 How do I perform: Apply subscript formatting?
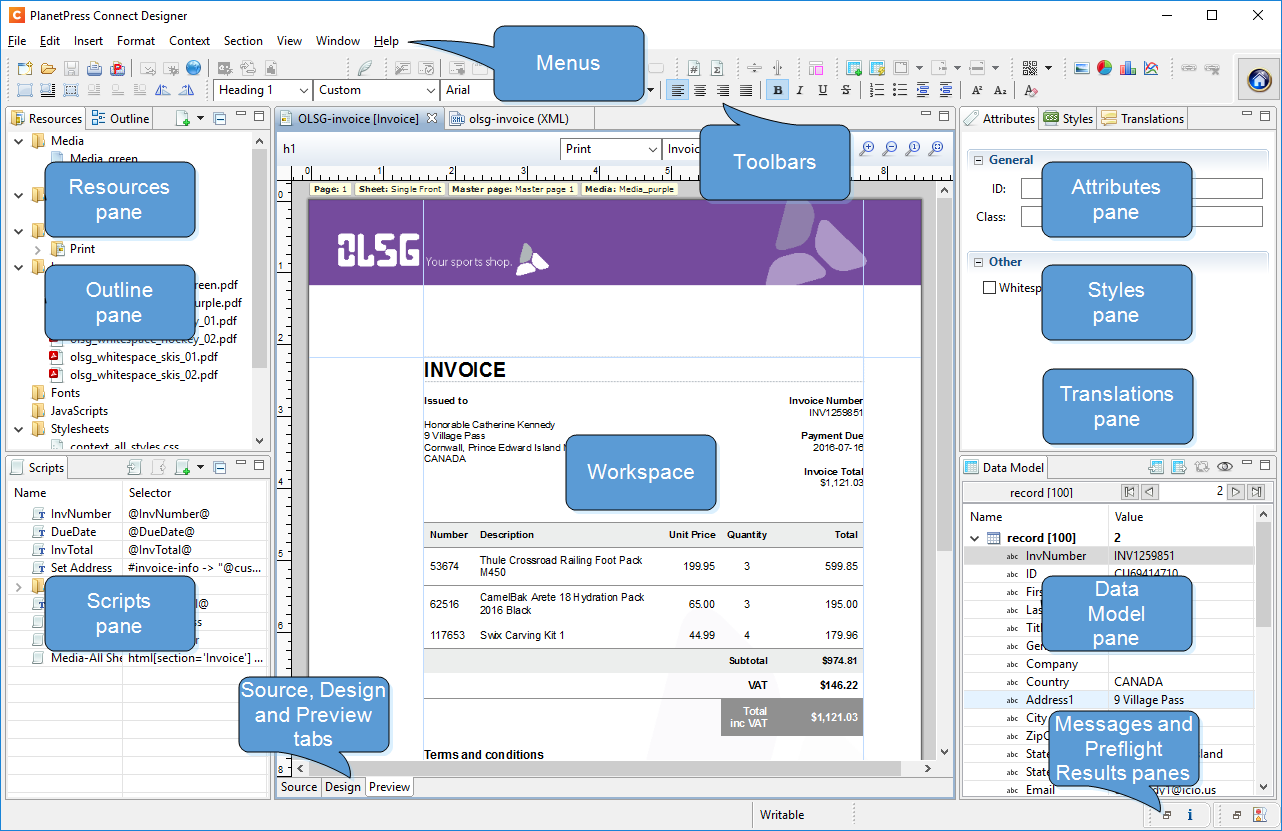click(x=1001, y=90)
